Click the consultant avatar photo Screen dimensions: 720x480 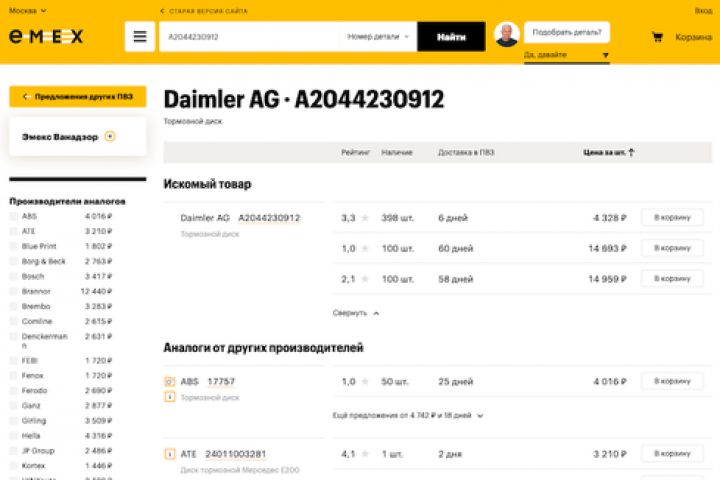pos(506,34)
